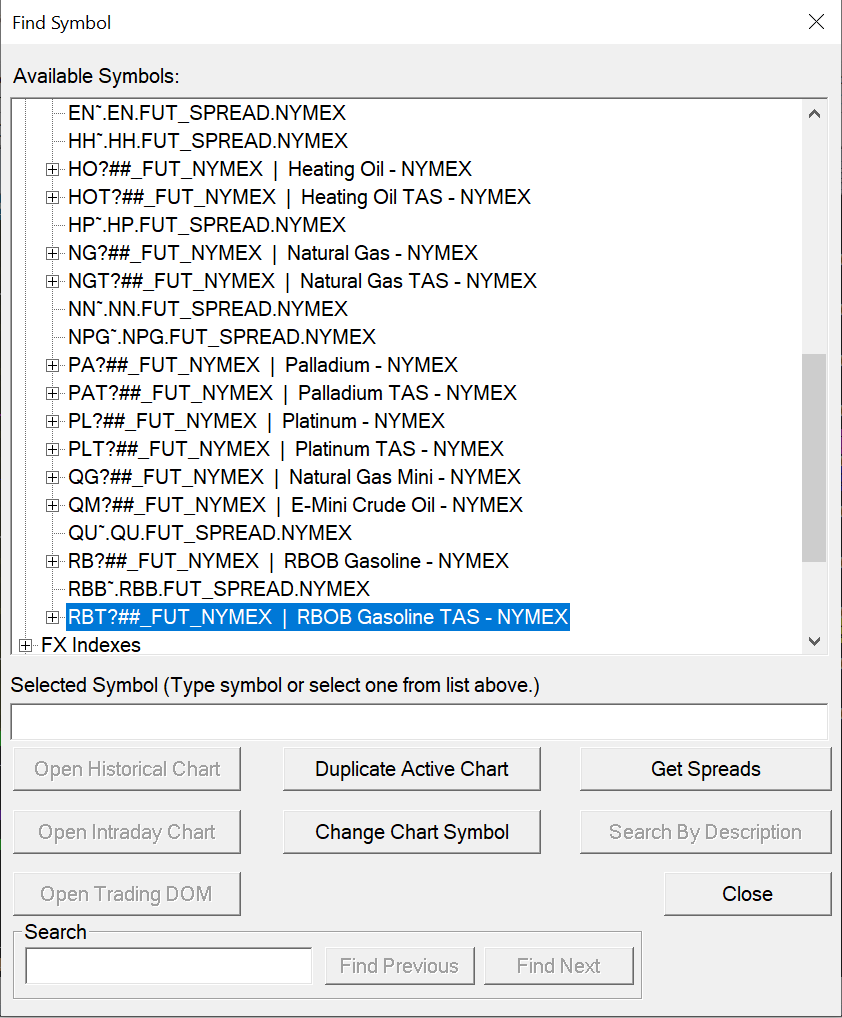Image resolution: width=842 pixels, height=1018 pixels.
Task: Close the Find Symbol dialog window
Action: point(816,22)
